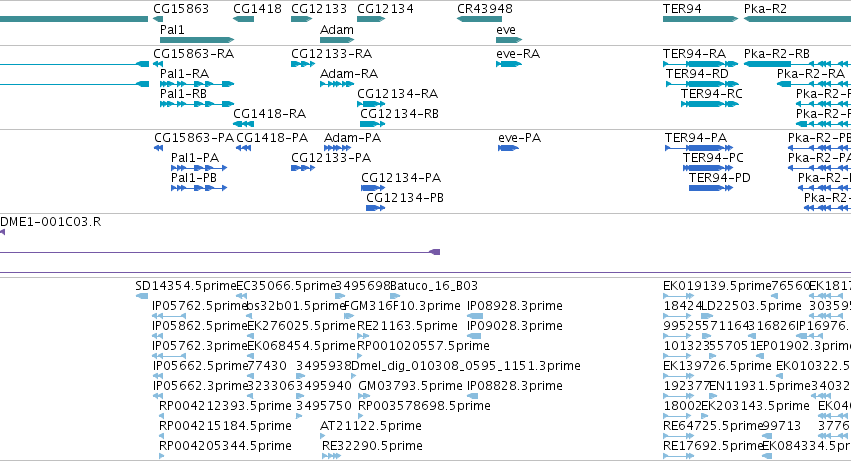Click the IP05862.5prime EST label
The width and height of the screenshot is (851, 461).
click(200, 326)
